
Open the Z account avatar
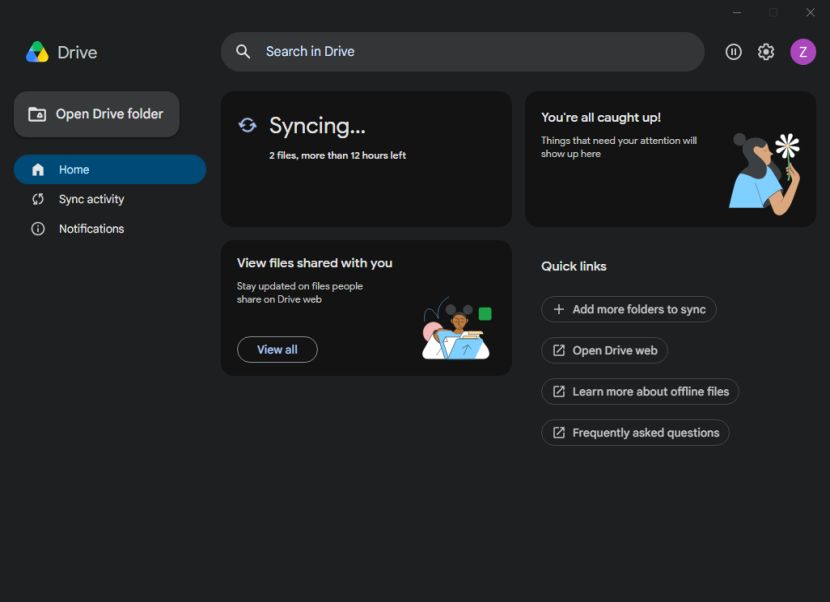tap(803, 52)
